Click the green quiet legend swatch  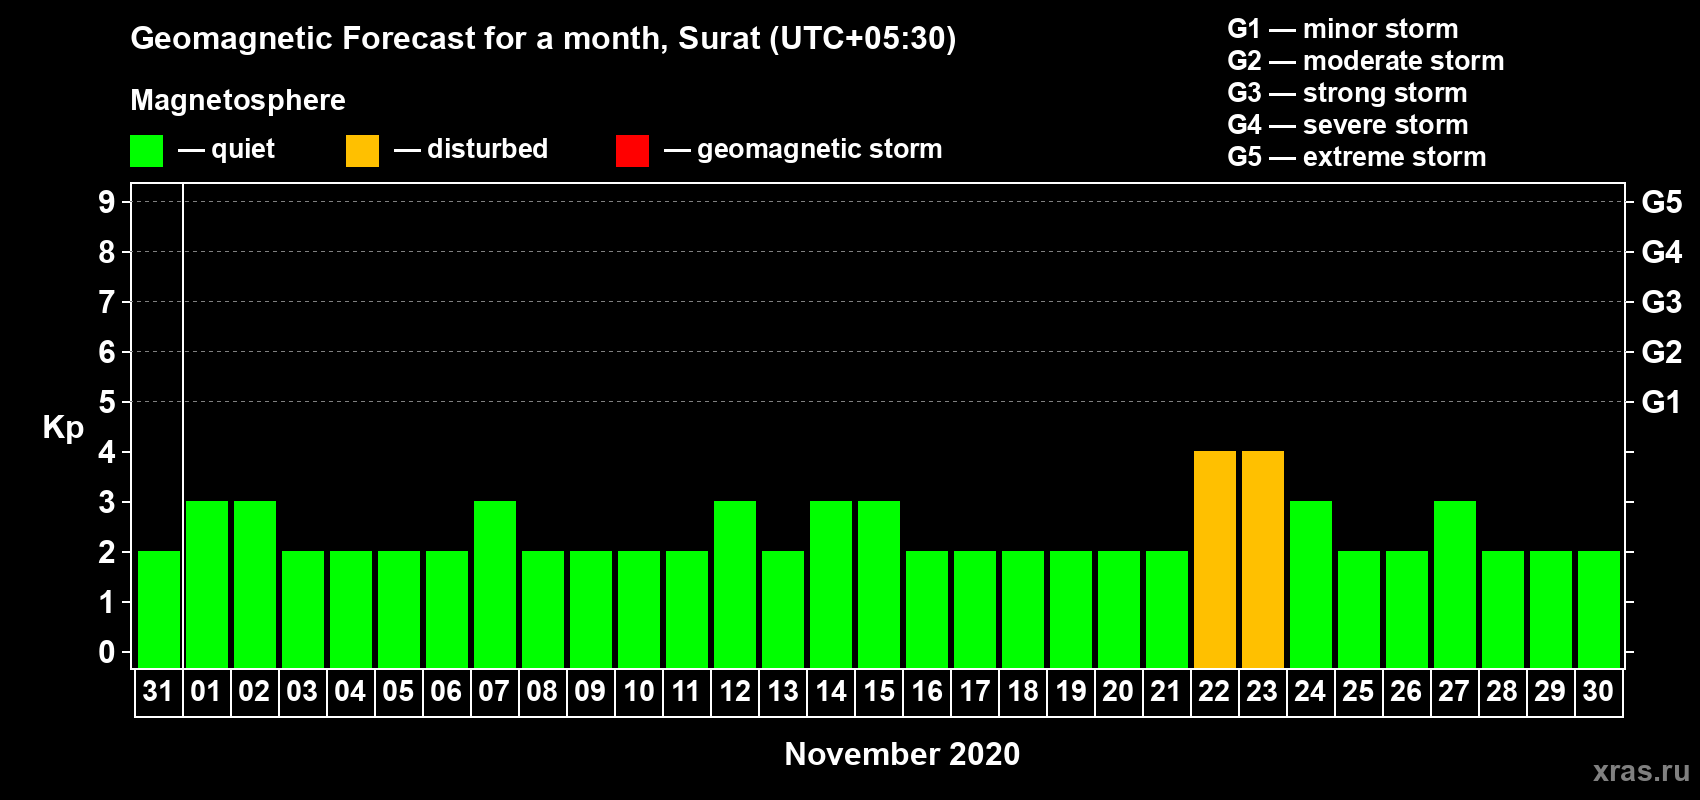coord(146,151)
